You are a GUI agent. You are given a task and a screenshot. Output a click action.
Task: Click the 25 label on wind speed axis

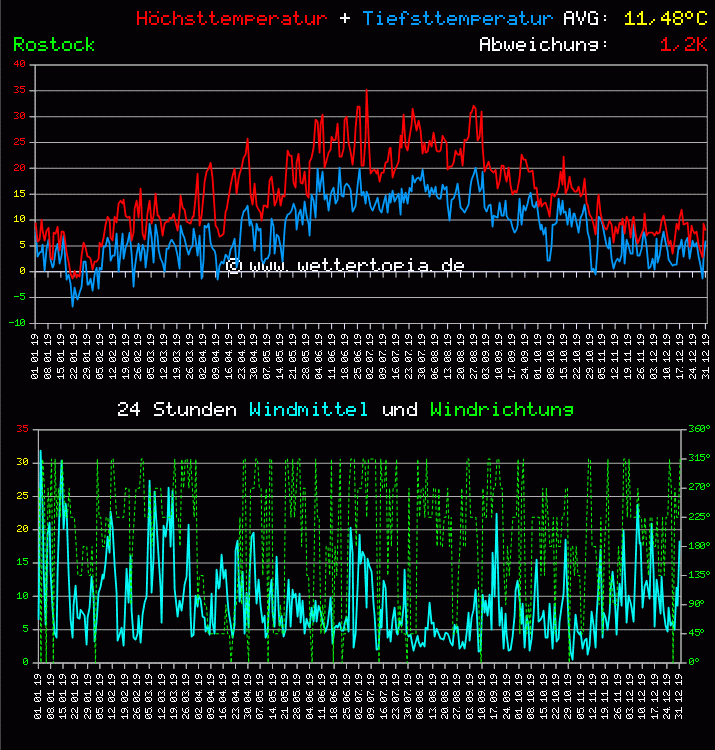(x=22, y=496)
